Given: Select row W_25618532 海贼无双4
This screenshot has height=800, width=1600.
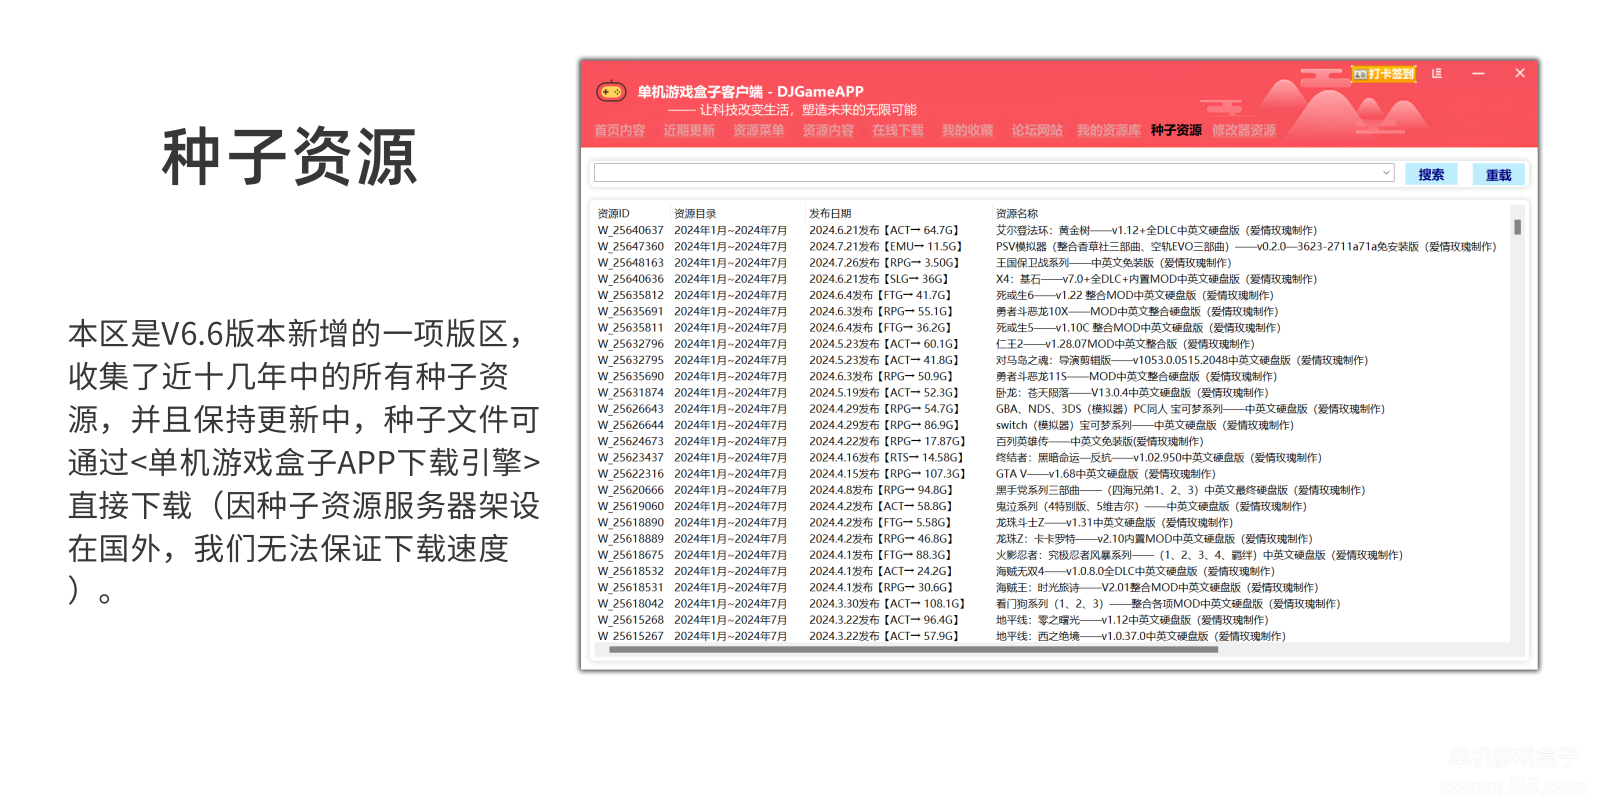Looking at the screenshot, I should click(x=1053, y=571).
